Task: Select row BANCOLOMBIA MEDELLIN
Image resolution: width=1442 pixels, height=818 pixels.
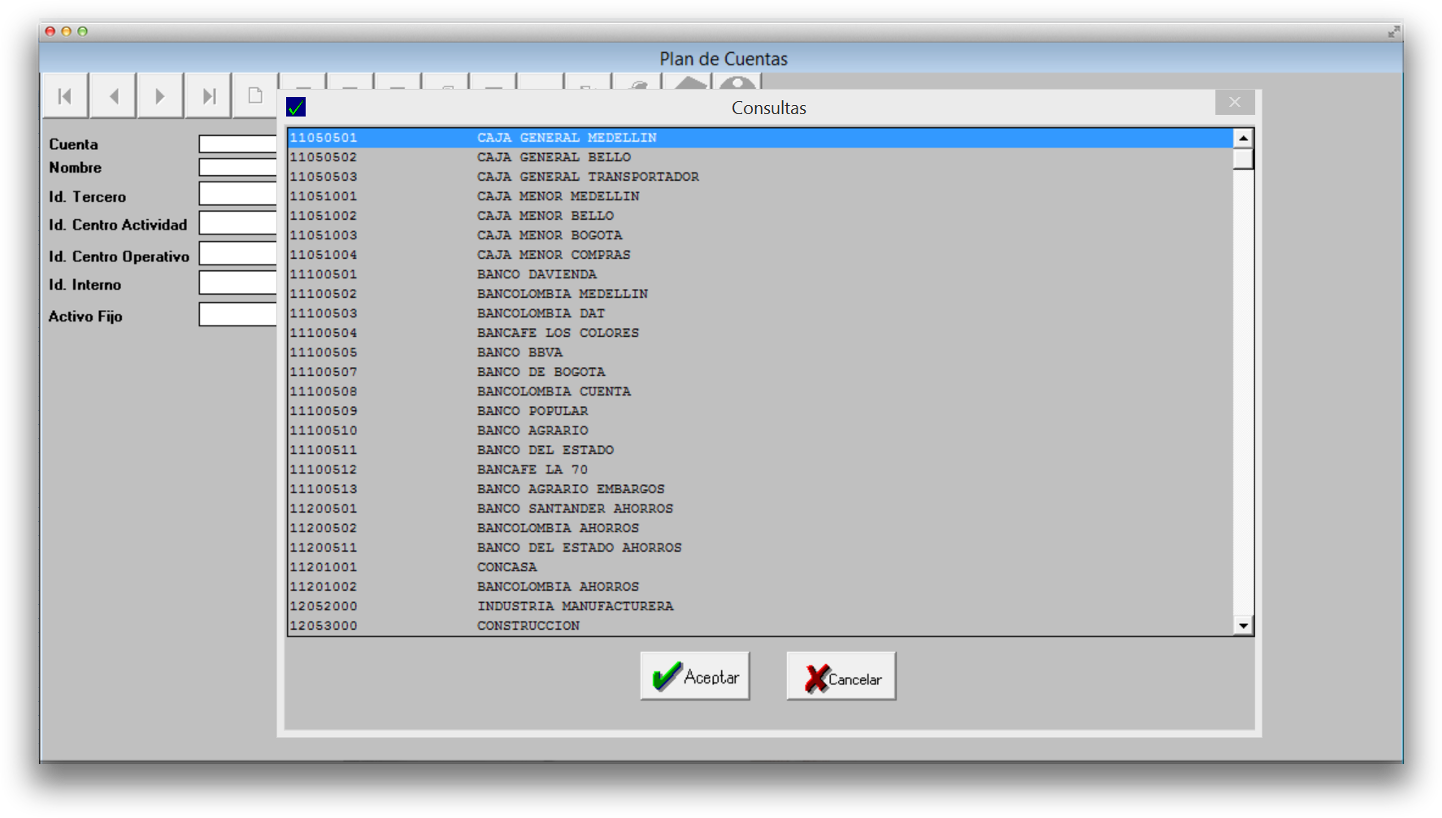Action: pyautogui.click(x=760, y=294)
